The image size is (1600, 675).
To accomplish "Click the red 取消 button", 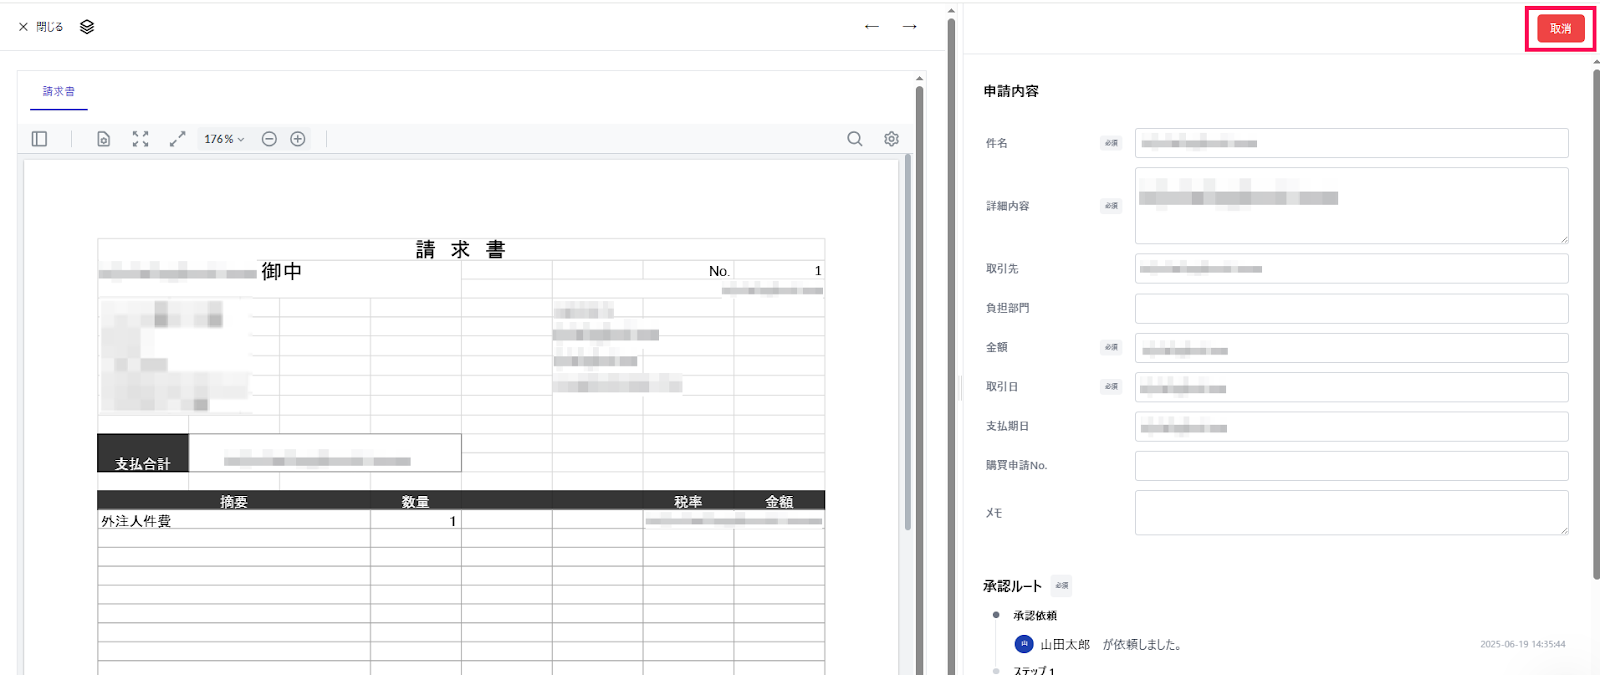I will pos(1560,29).
